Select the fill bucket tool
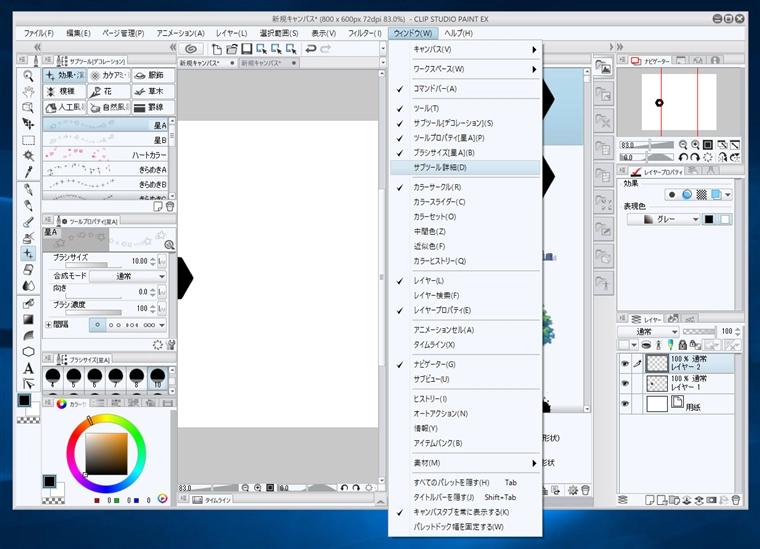Viewport: 760px width, 549px height. point(28,303)
